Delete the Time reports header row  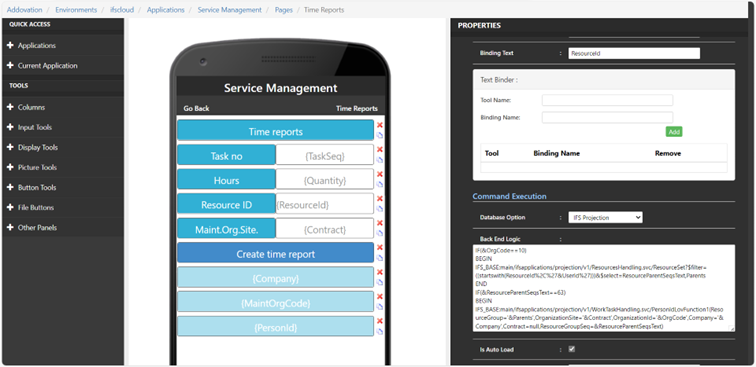[379, 125]
